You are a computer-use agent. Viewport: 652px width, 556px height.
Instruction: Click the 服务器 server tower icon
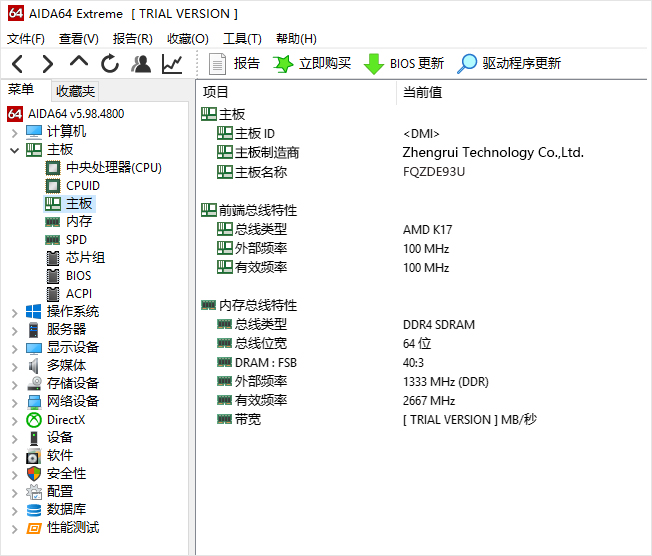pyautogui.click(x=34, y=330)
